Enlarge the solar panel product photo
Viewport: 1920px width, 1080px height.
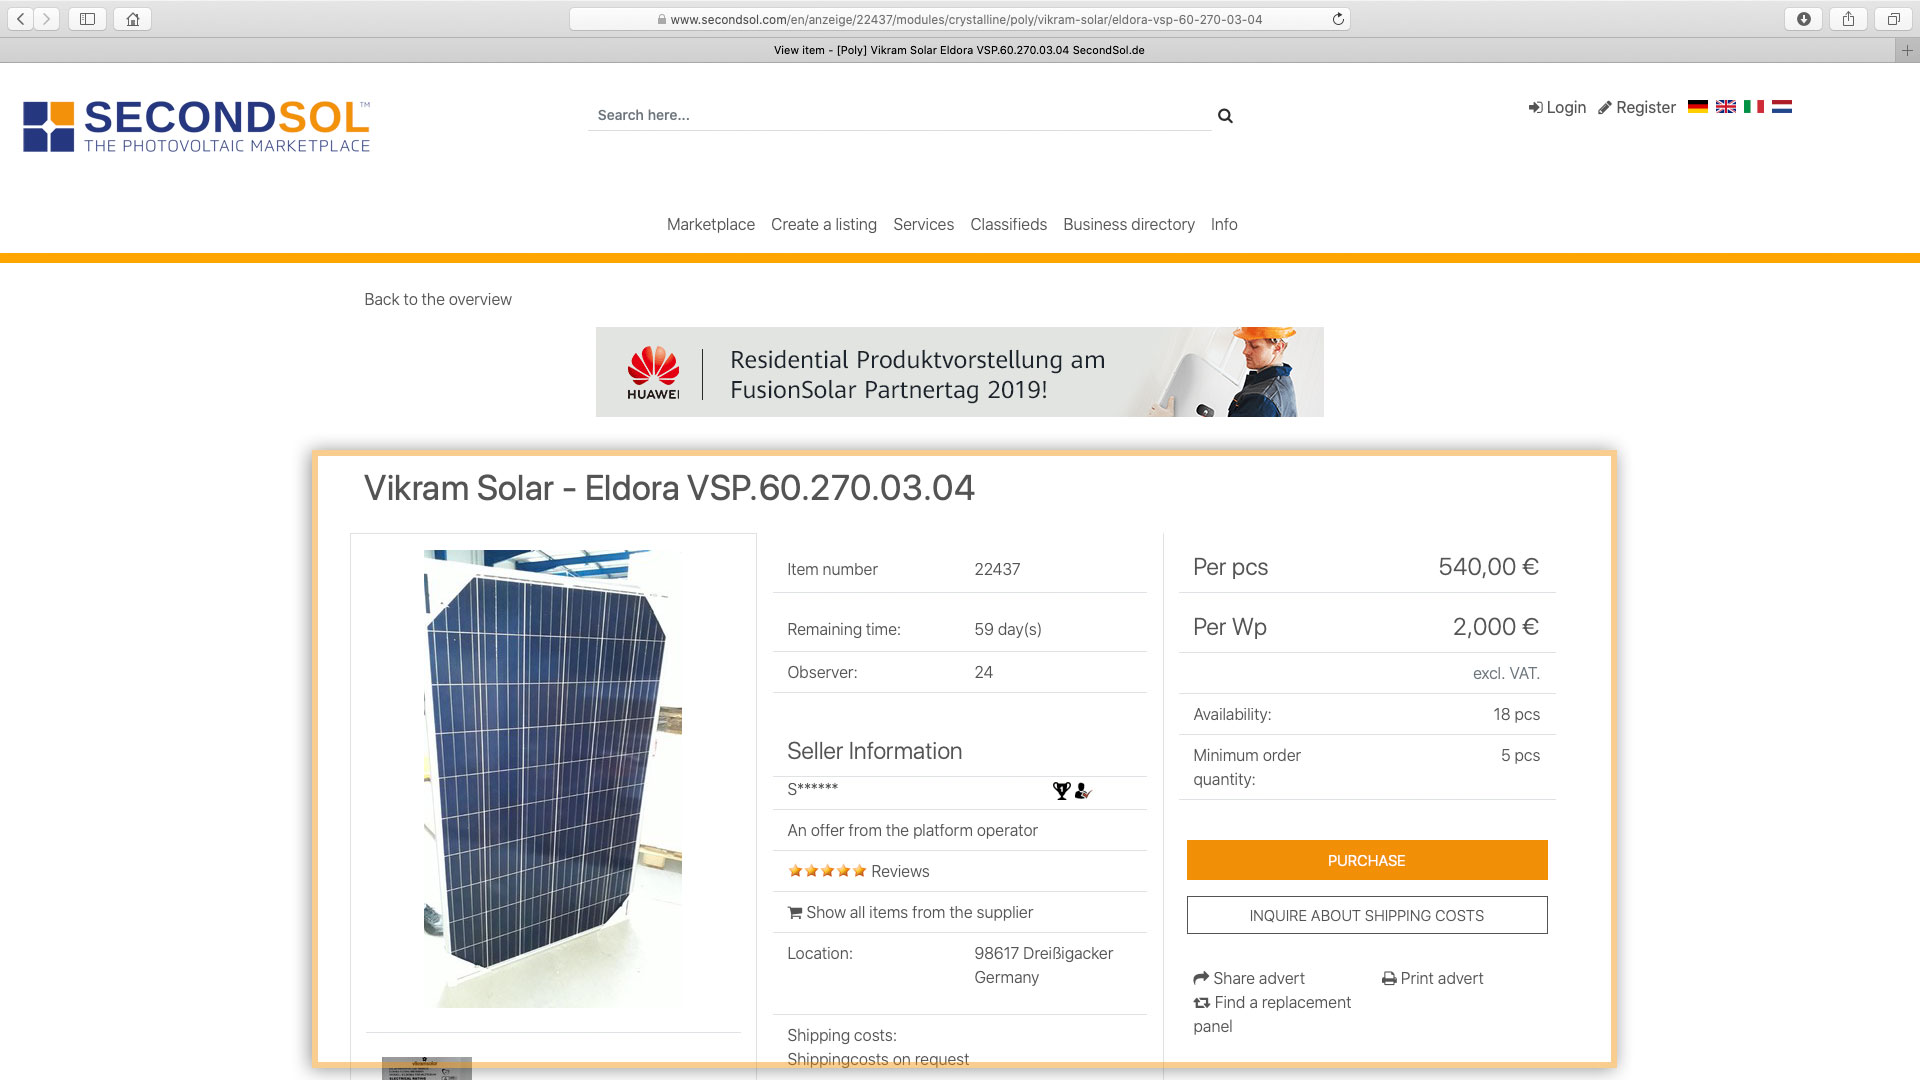coord(553,778)
